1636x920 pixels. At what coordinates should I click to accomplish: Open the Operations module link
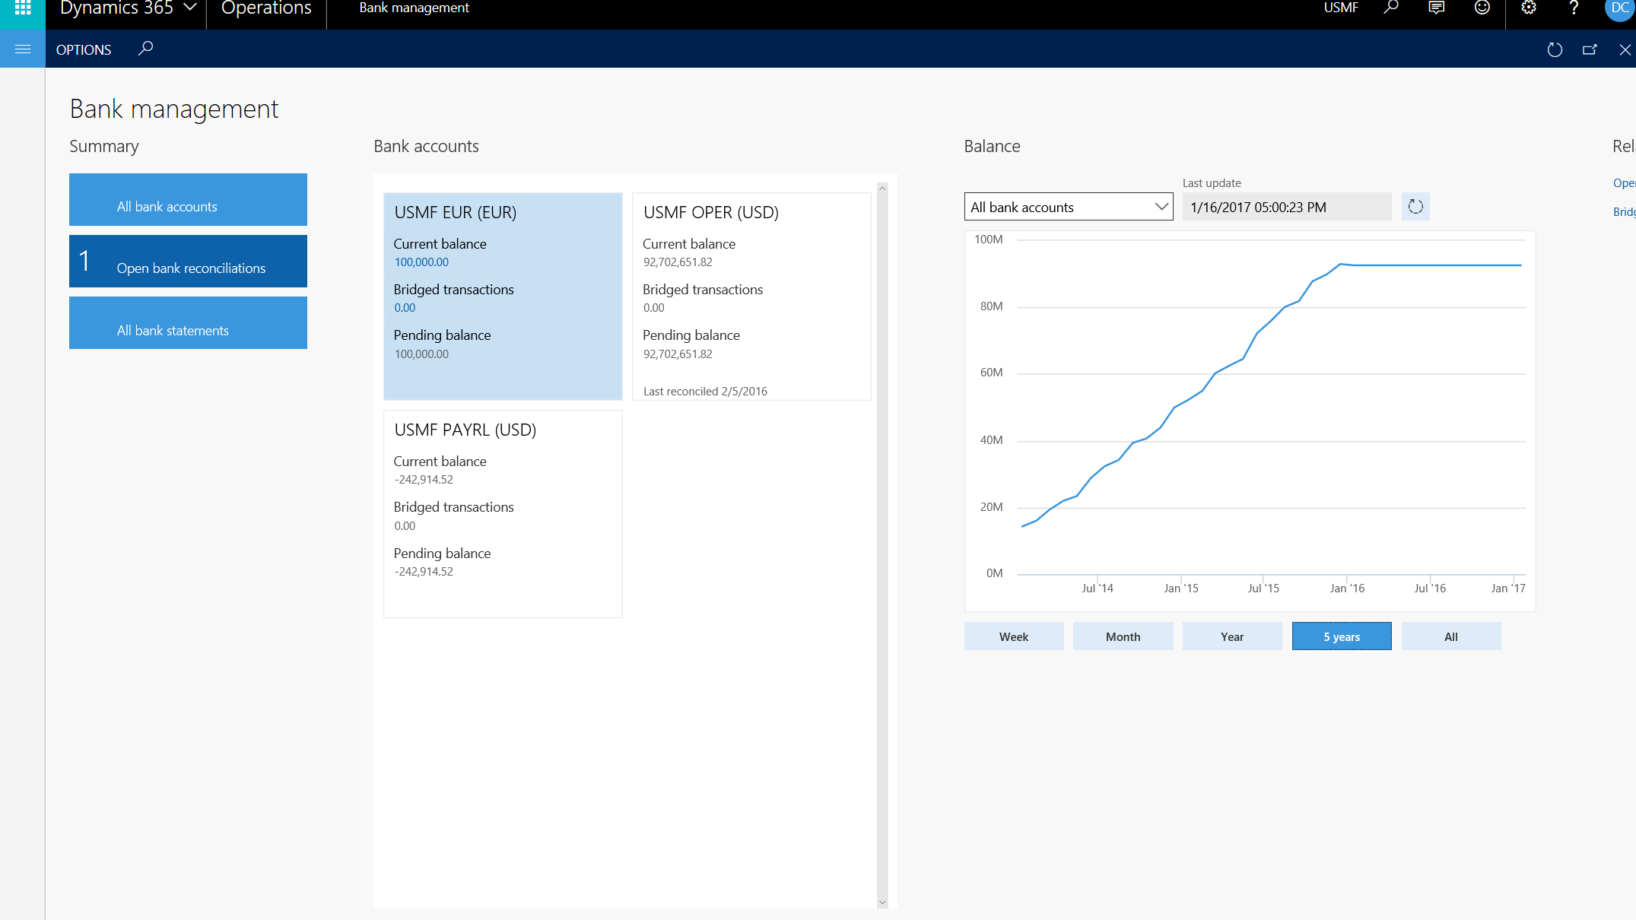[x=266, y=9]
